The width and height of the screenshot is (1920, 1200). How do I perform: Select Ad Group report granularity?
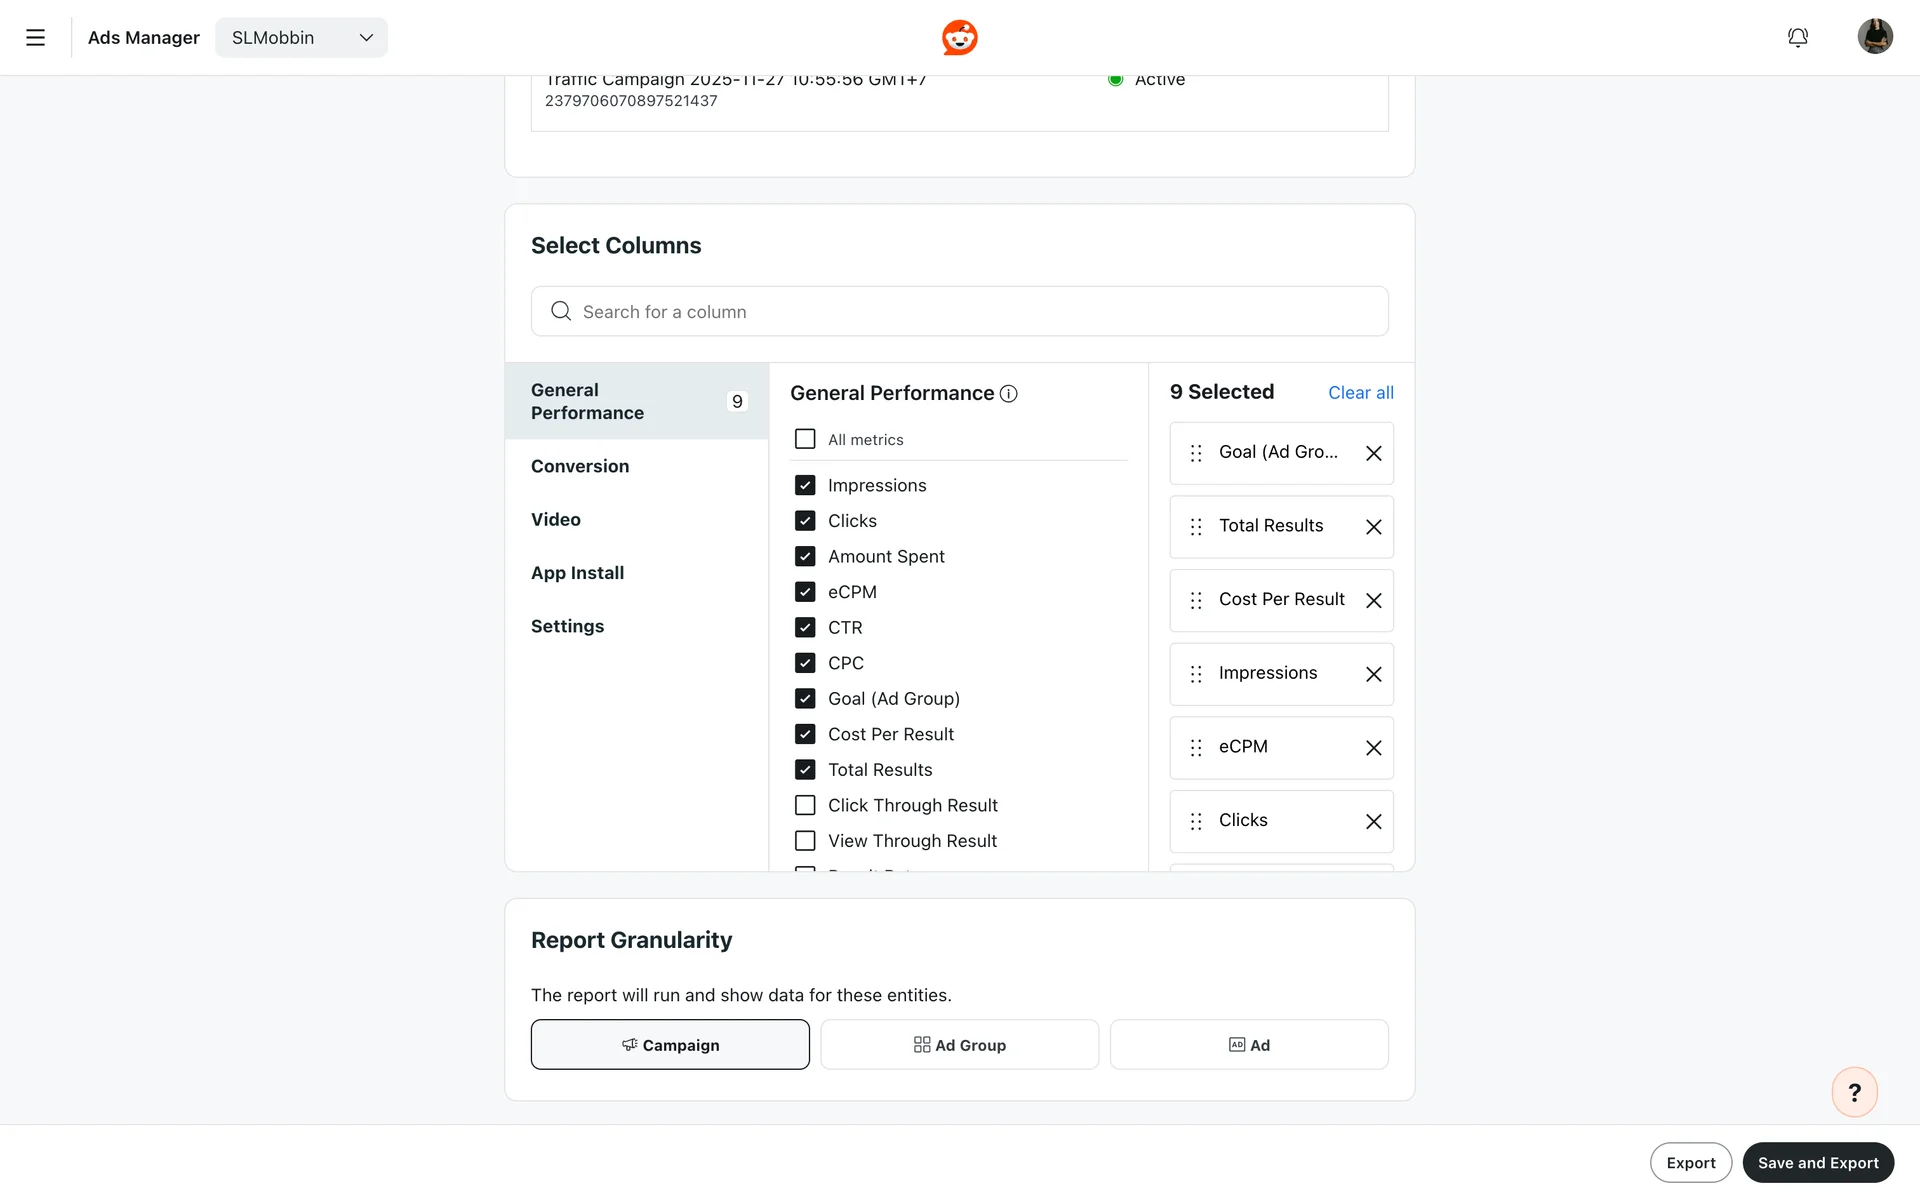point(959,1045)
